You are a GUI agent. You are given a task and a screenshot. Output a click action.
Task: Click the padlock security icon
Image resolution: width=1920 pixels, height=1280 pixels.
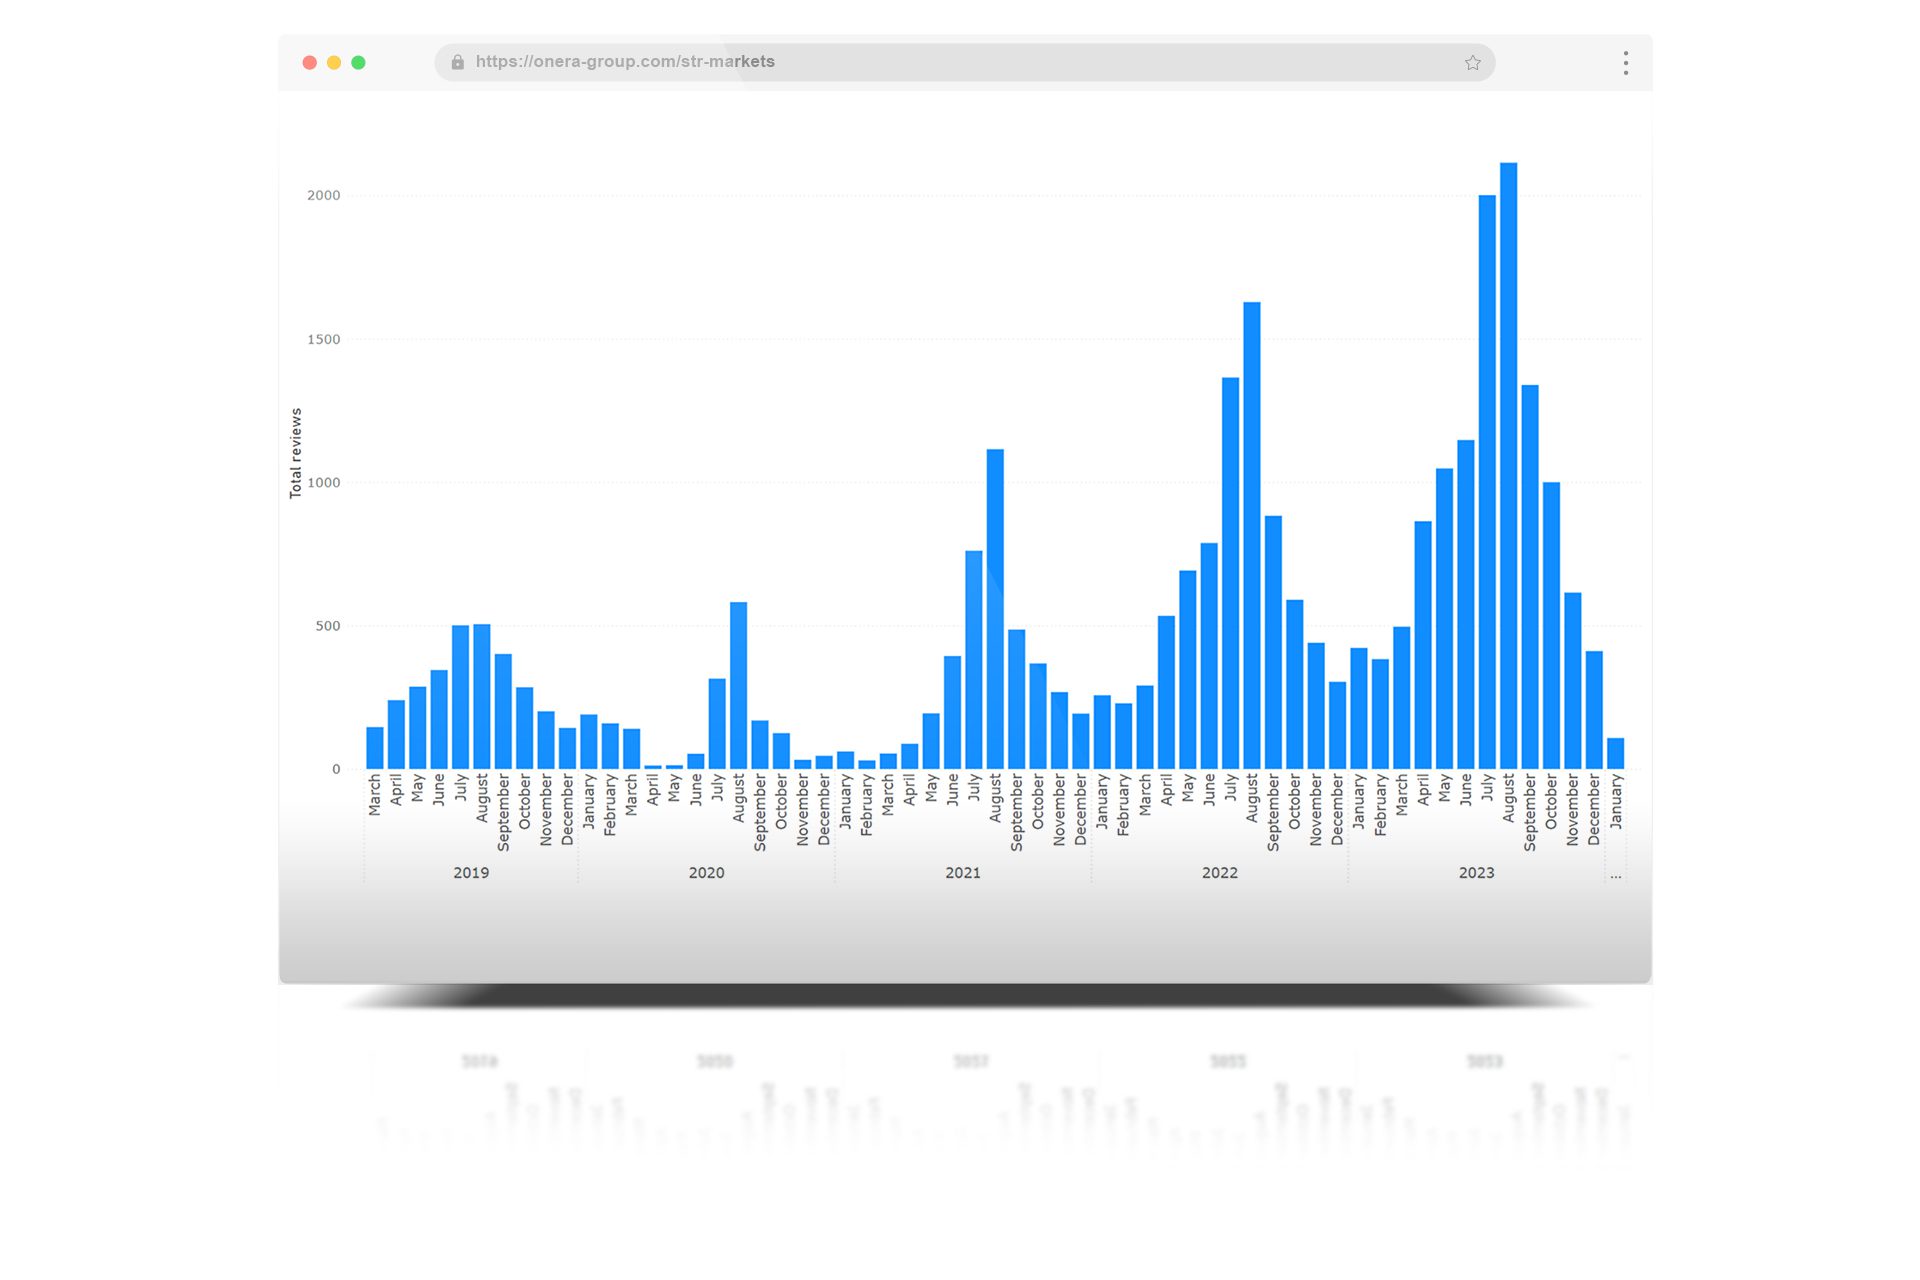(458, 62)
